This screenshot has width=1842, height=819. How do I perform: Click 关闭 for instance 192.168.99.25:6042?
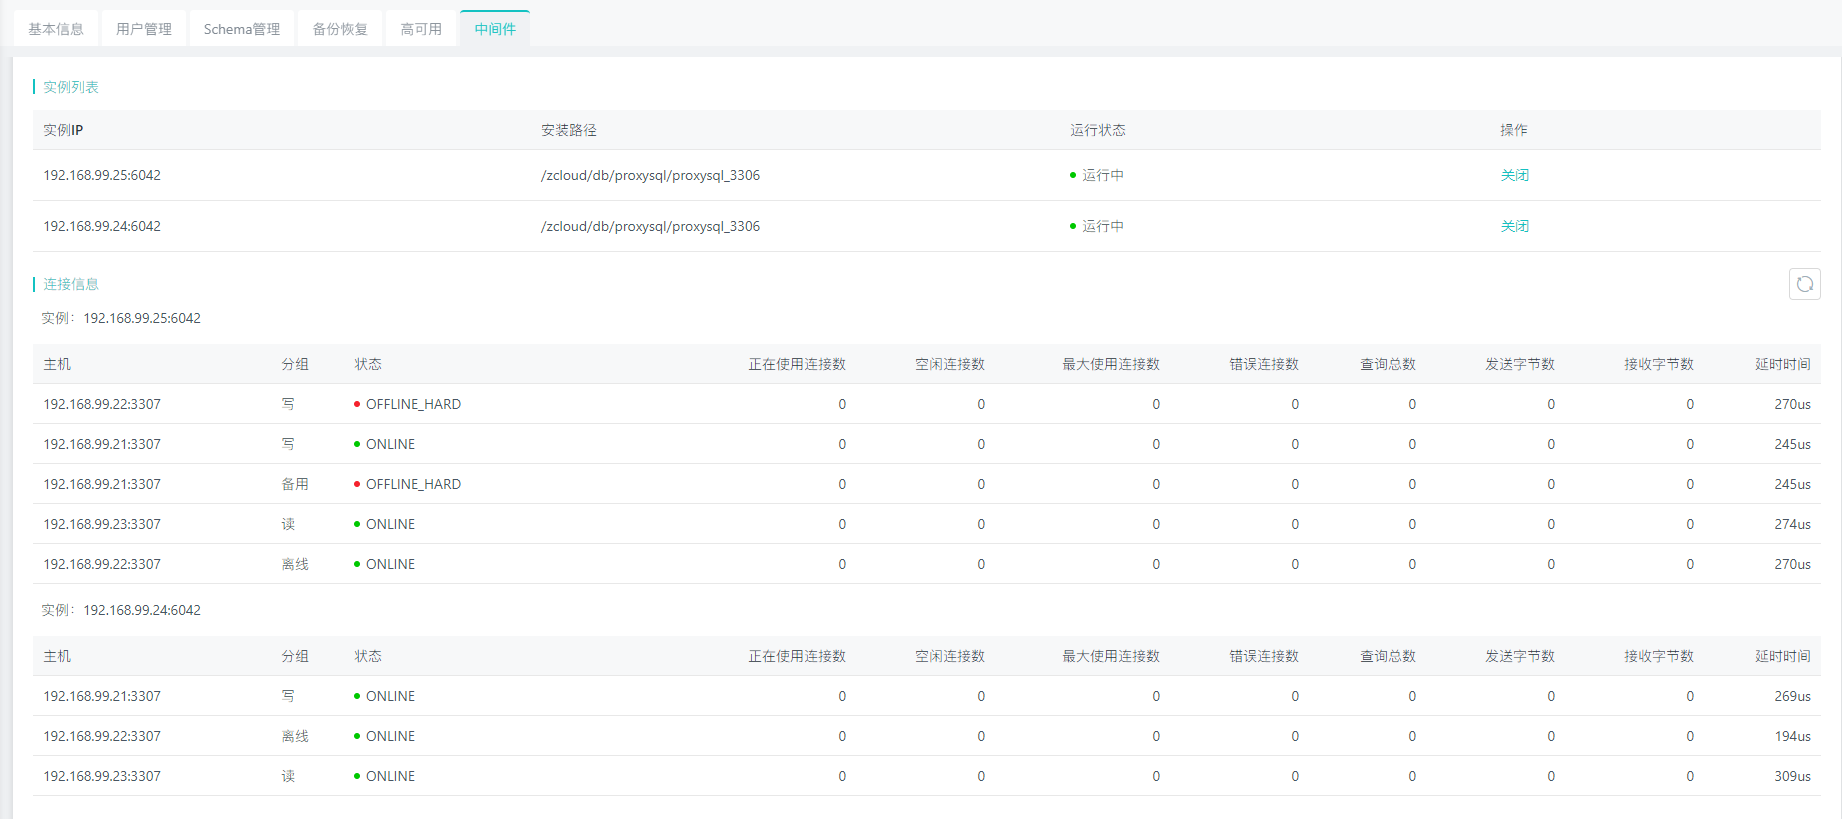(1514, 175)
